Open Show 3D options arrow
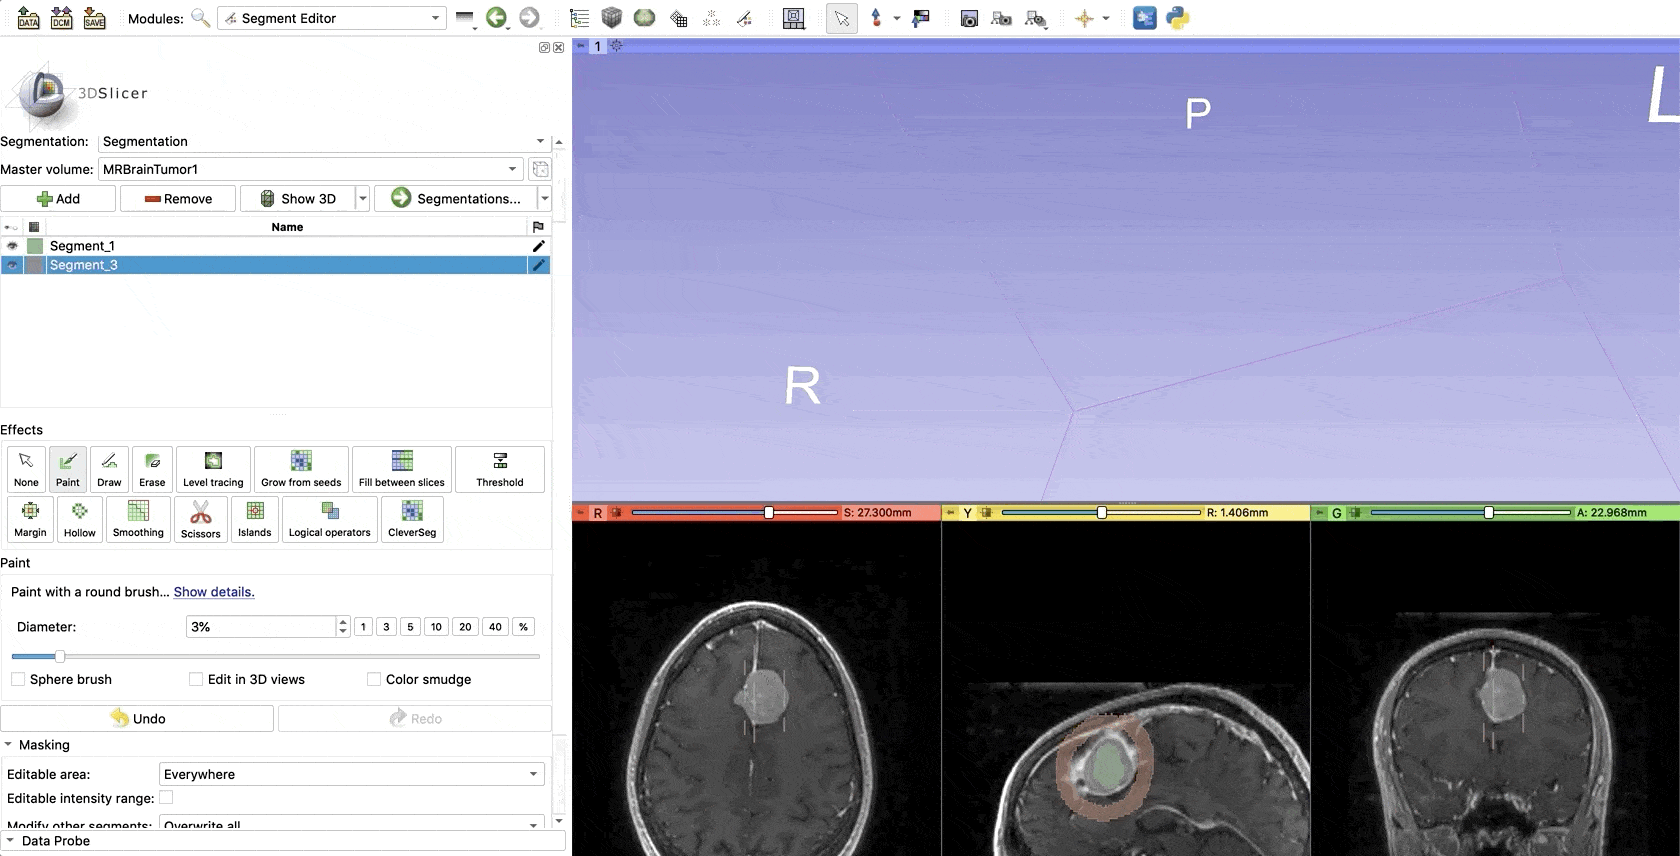1680x856 pixels. pyautogui.click(x=363, y=198)
